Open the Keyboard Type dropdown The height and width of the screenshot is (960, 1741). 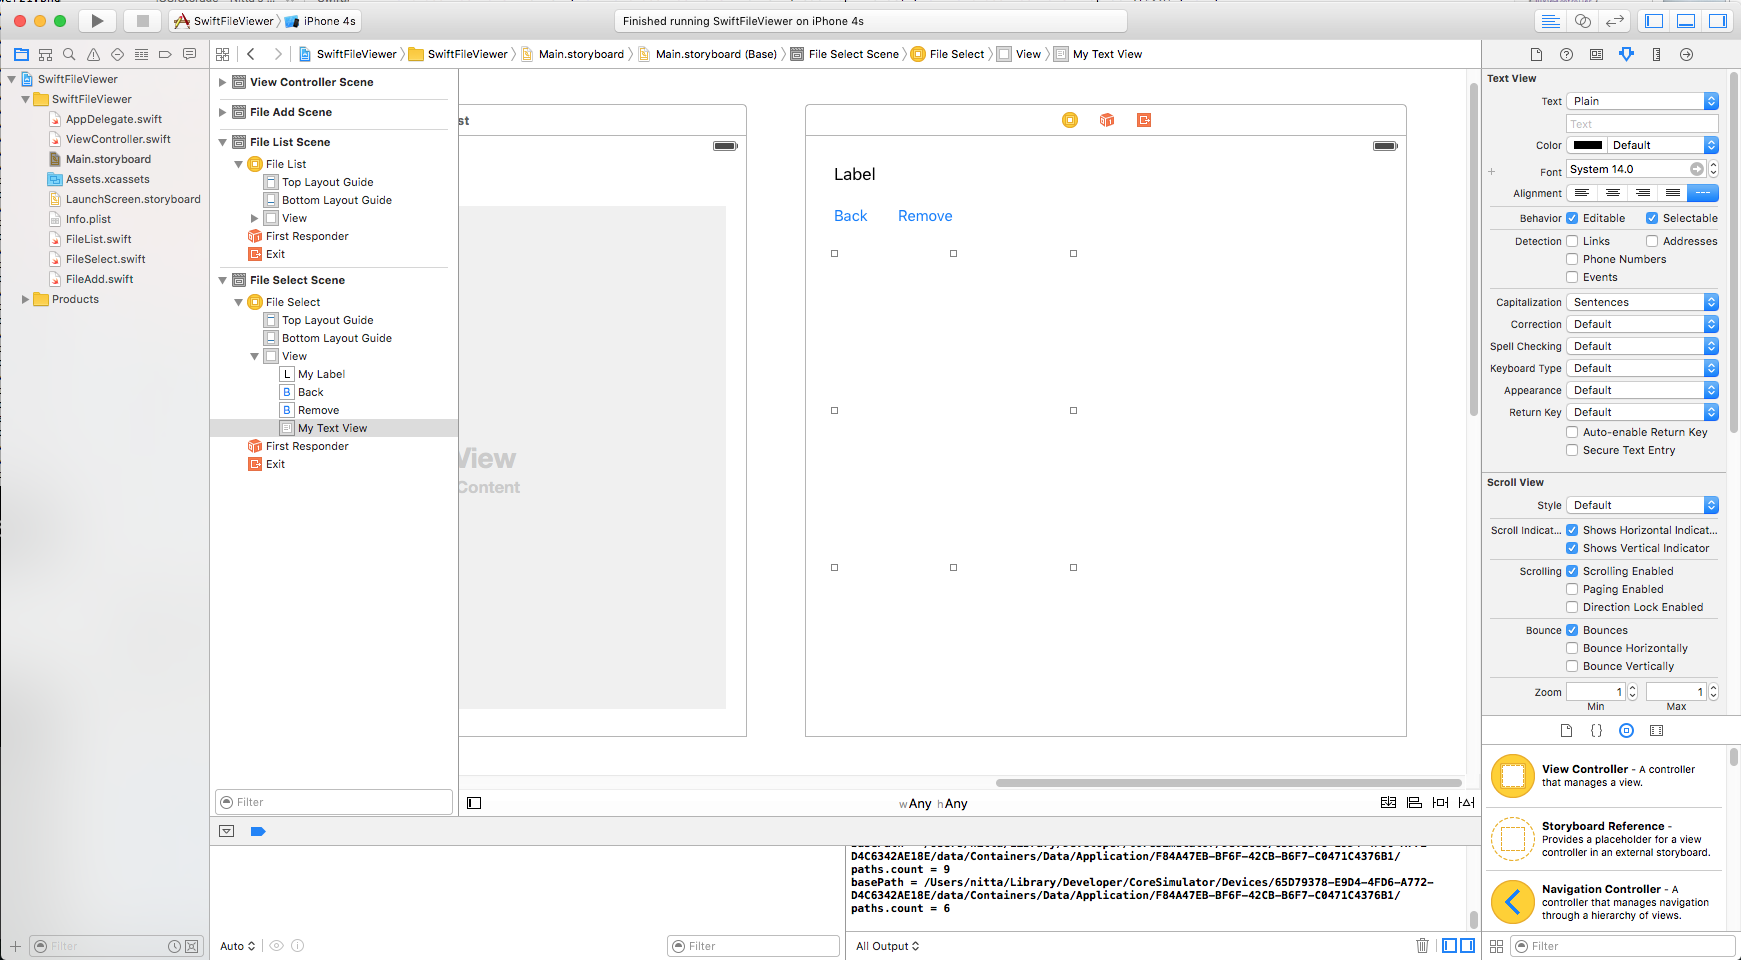[x=1641, y=368]
